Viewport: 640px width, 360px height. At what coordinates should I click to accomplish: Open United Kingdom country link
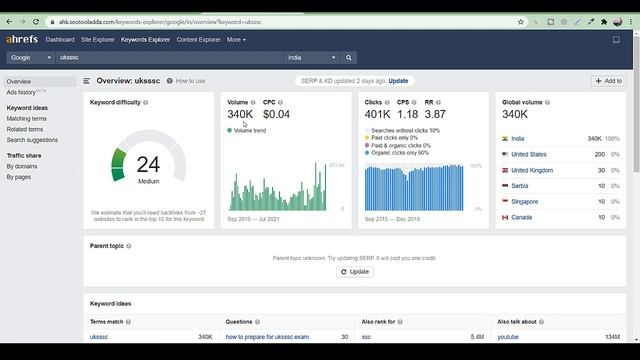[532, 171]
